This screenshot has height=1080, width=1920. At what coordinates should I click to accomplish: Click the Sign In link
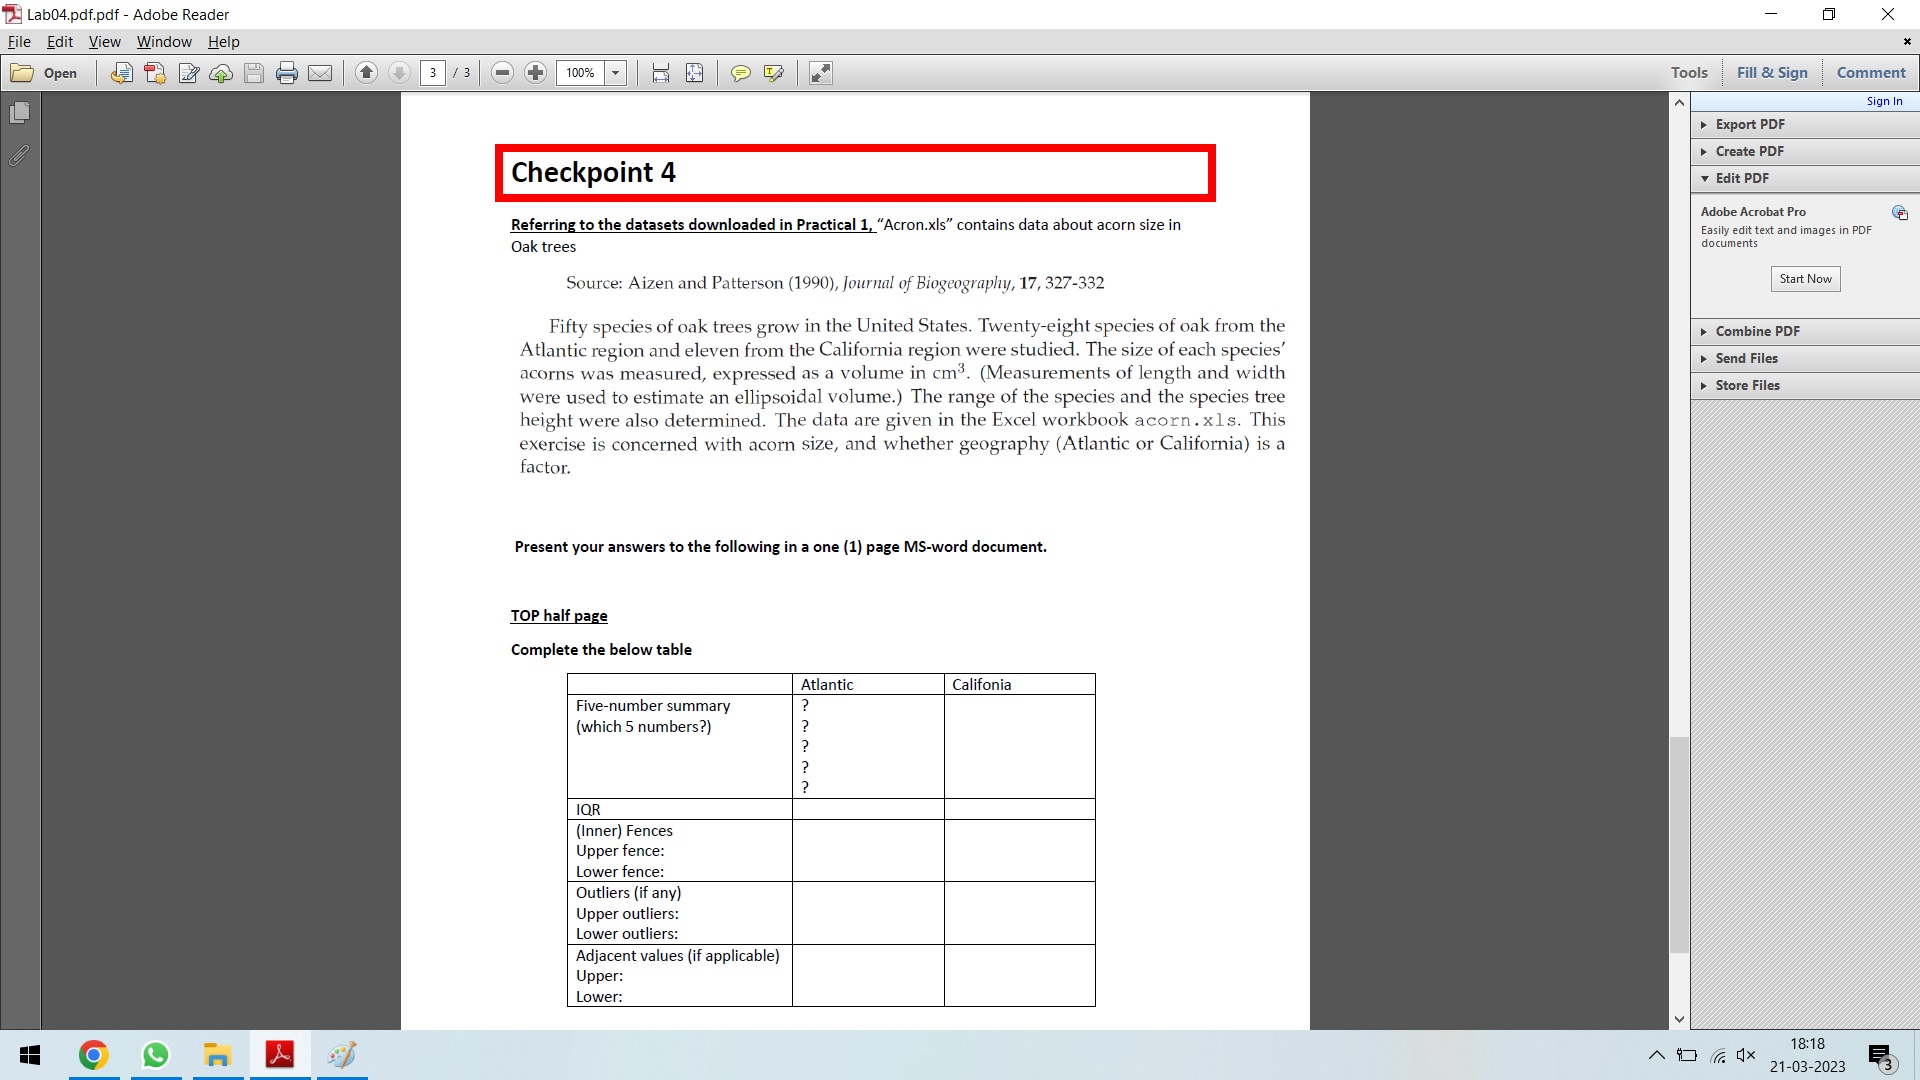[x=1884, y=100]
